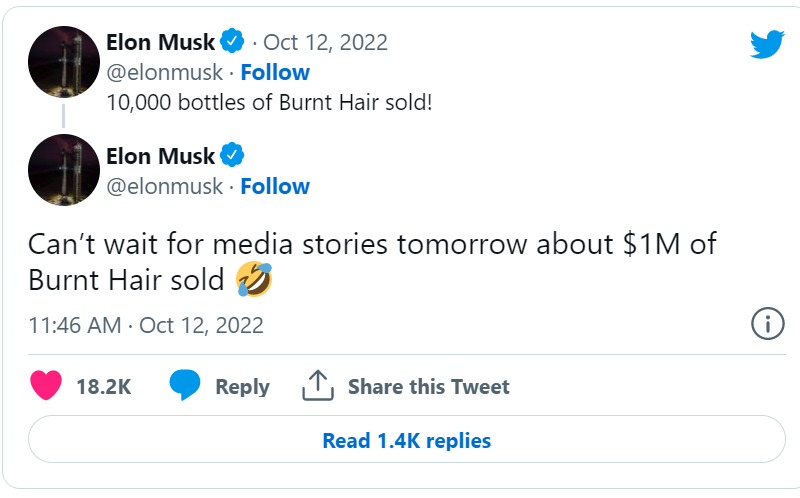Click the 11:46 AM timestamp link
Screen dimensions: 800x498
(75, 325)
